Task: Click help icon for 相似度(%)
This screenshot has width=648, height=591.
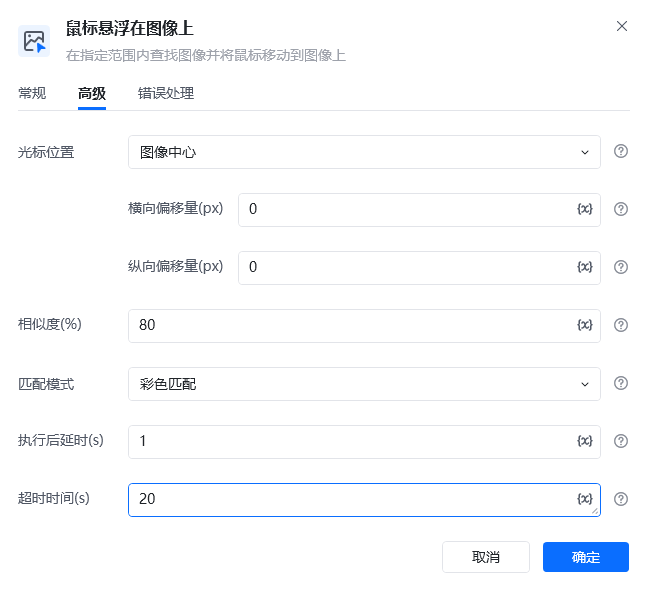Action: [x=620, y=325]
